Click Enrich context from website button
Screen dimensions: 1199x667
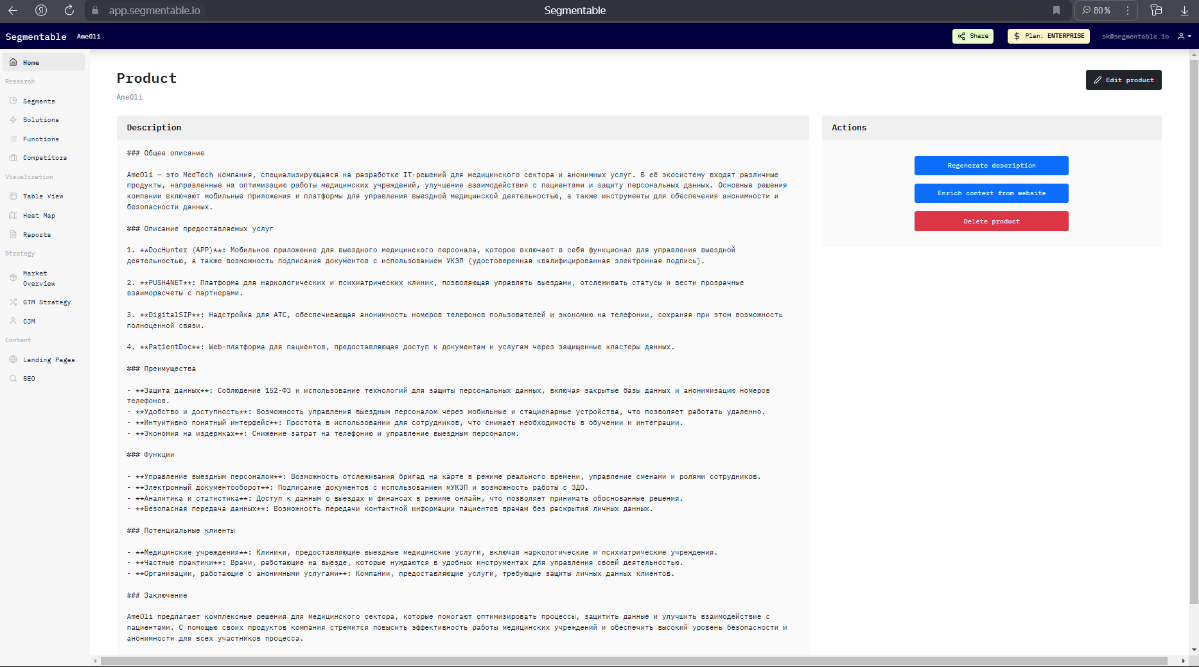point(991,193)
